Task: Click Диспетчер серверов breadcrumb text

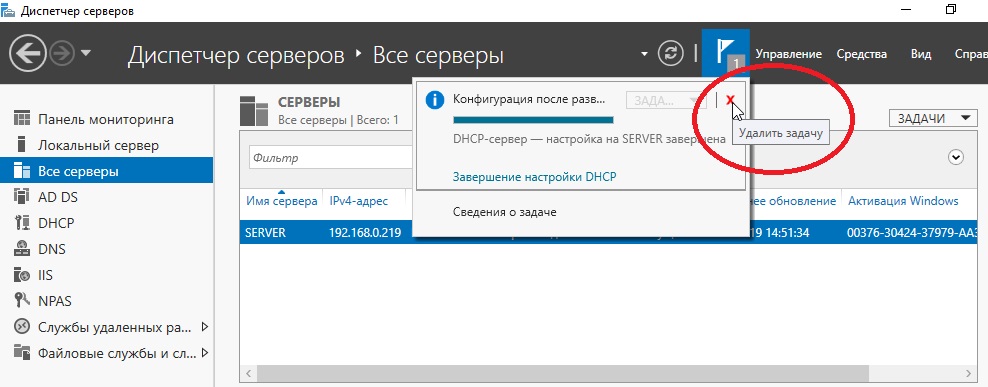Action: [236, 55]
